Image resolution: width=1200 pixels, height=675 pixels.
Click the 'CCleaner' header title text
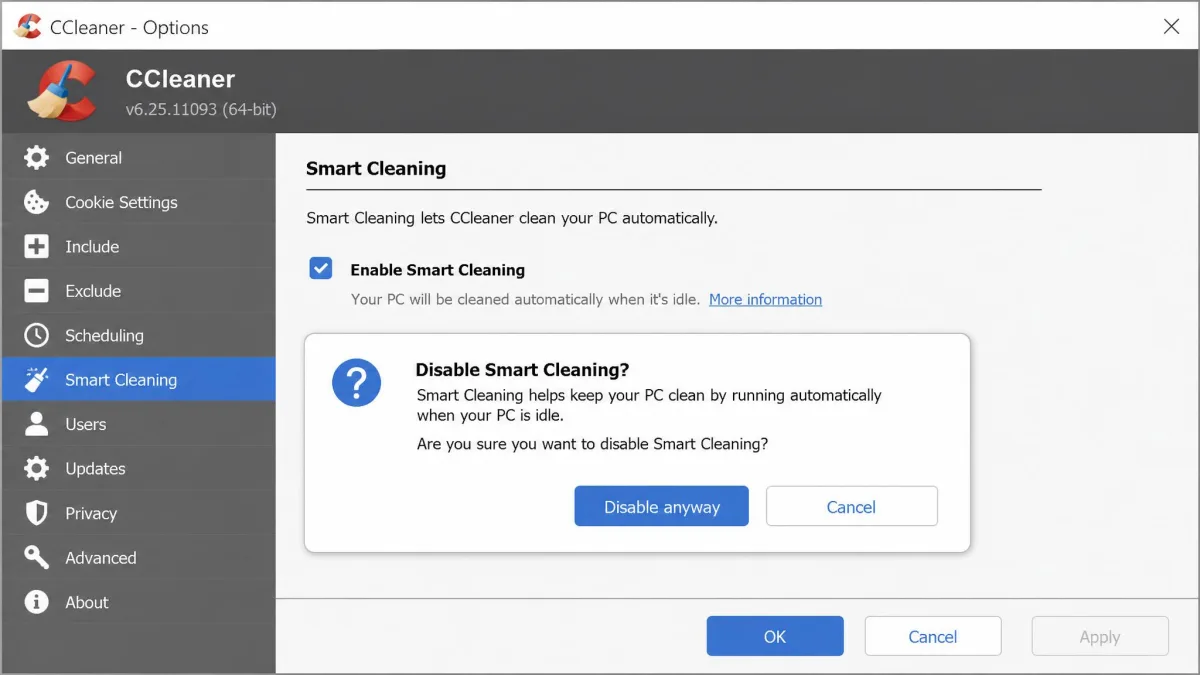pyautogui.click(x=180, y=79)
